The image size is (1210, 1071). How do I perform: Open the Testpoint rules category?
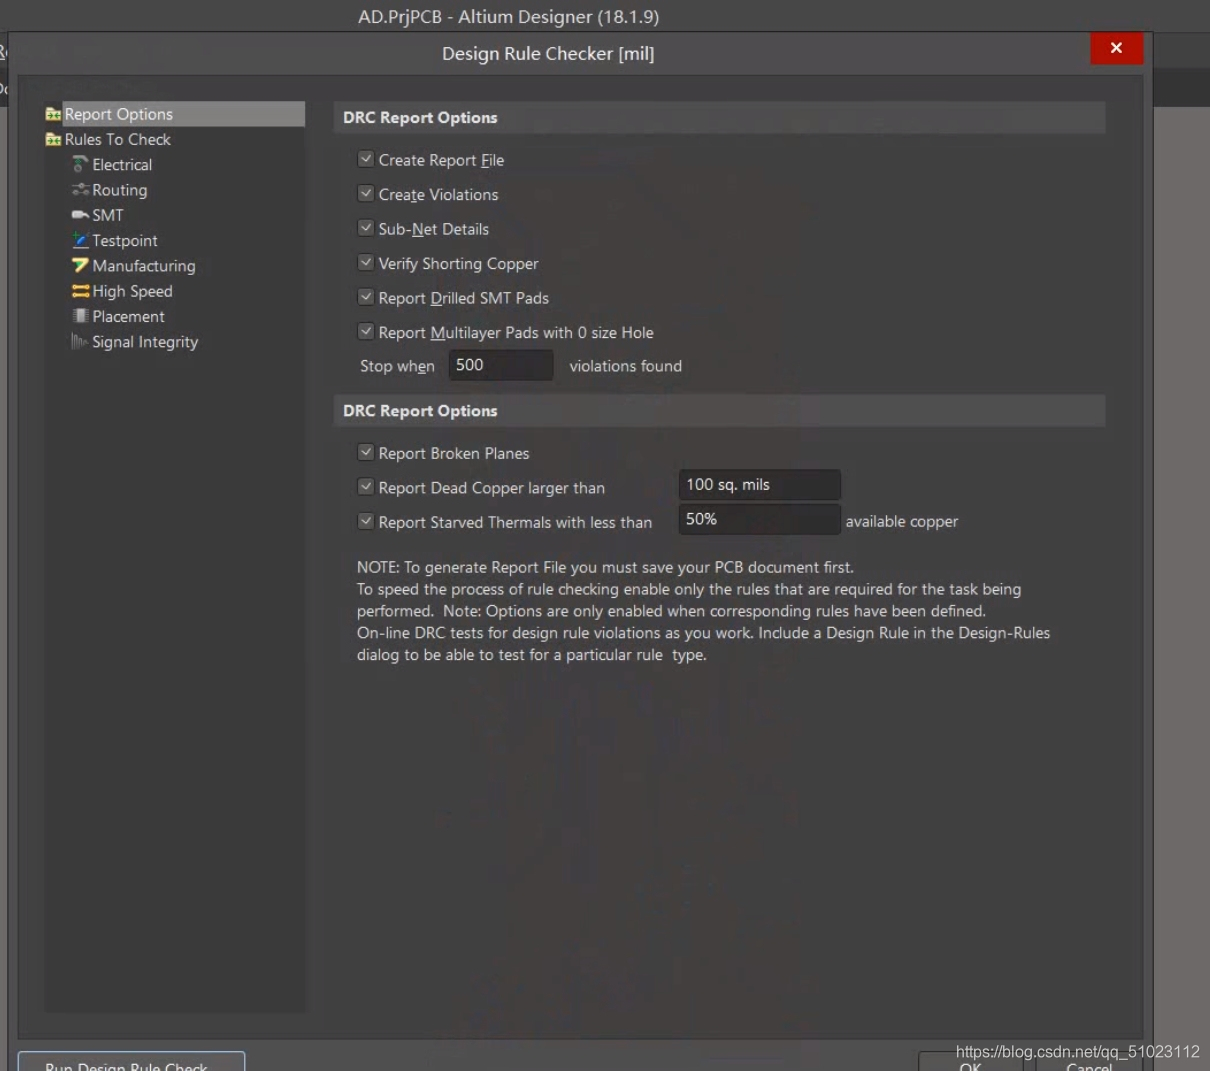click(x=124, y=240)
